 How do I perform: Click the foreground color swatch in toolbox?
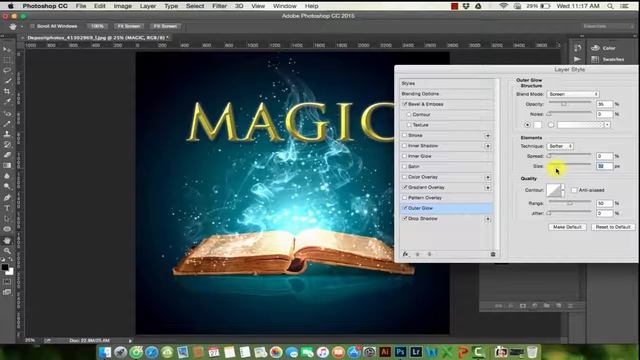click(x=5, y=267)
